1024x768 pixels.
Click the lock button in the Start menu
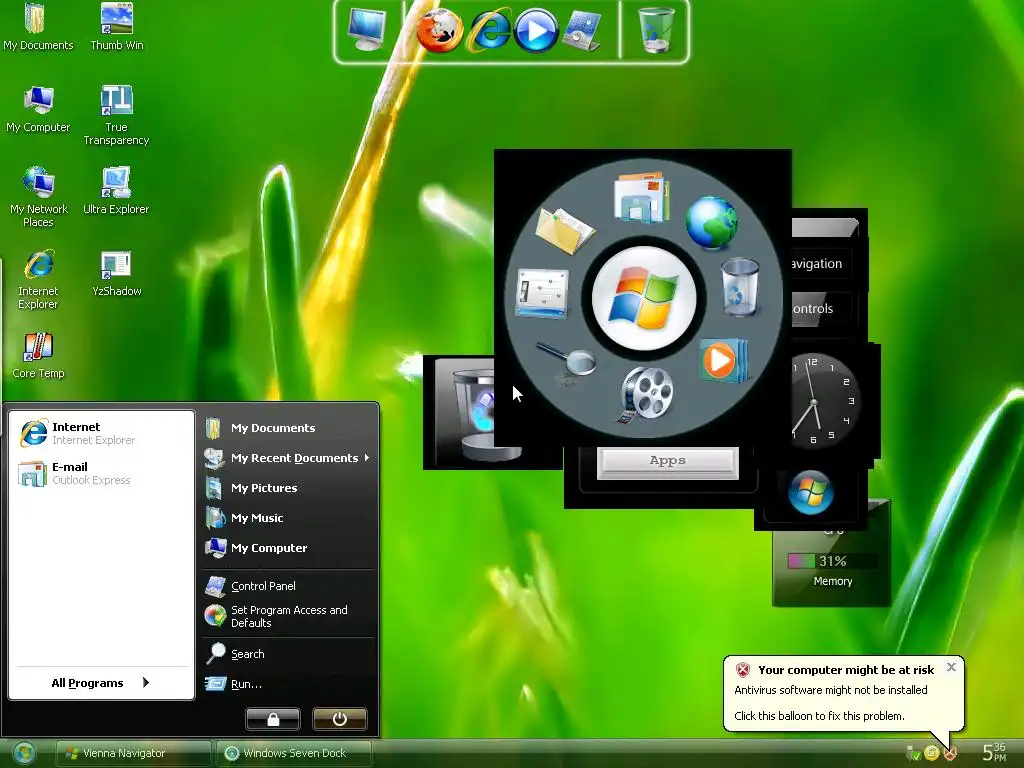tap(273, 719)
